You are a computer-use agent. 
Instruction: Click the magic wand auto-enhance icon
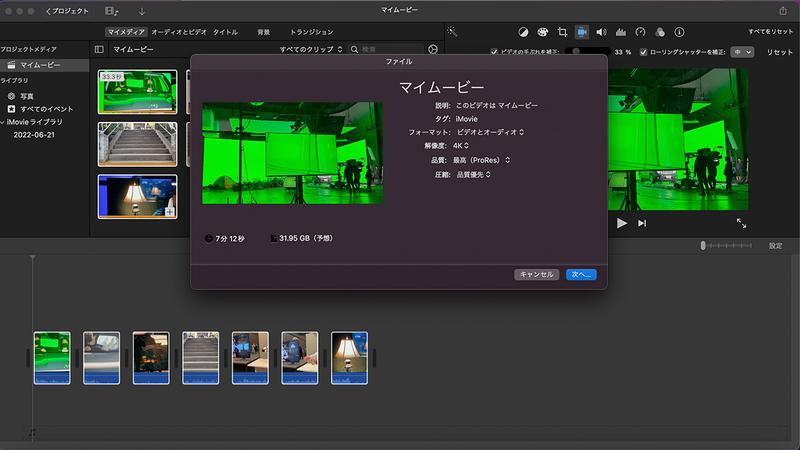click(452, 32)
